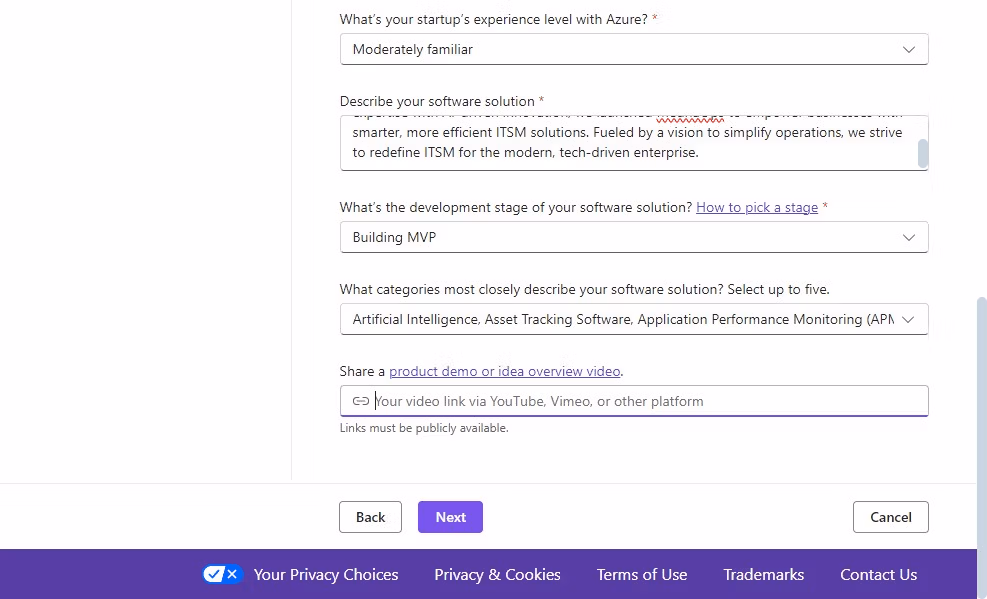Expand the software solution categories dropdown
The width and height of the screenshot is (987, 599).
pyautogui.click(x=908, y=319)
